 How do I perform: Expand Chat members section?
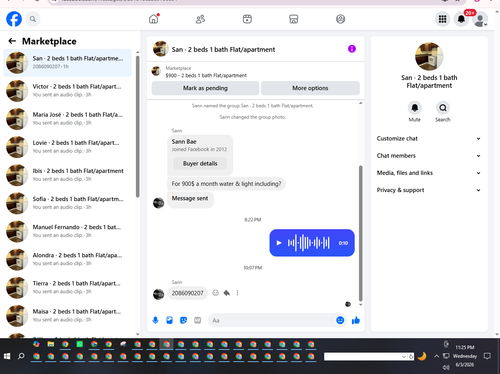[429, 156]
